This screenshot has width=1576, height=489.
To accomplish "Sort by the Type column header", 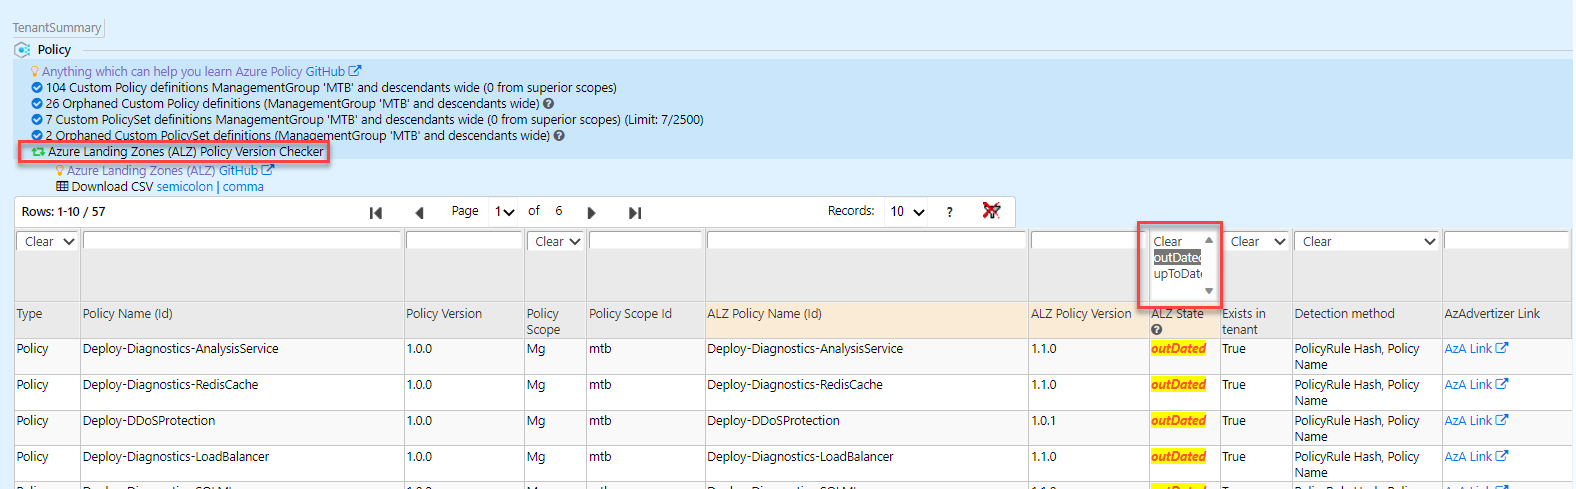I will coord(30,314).
